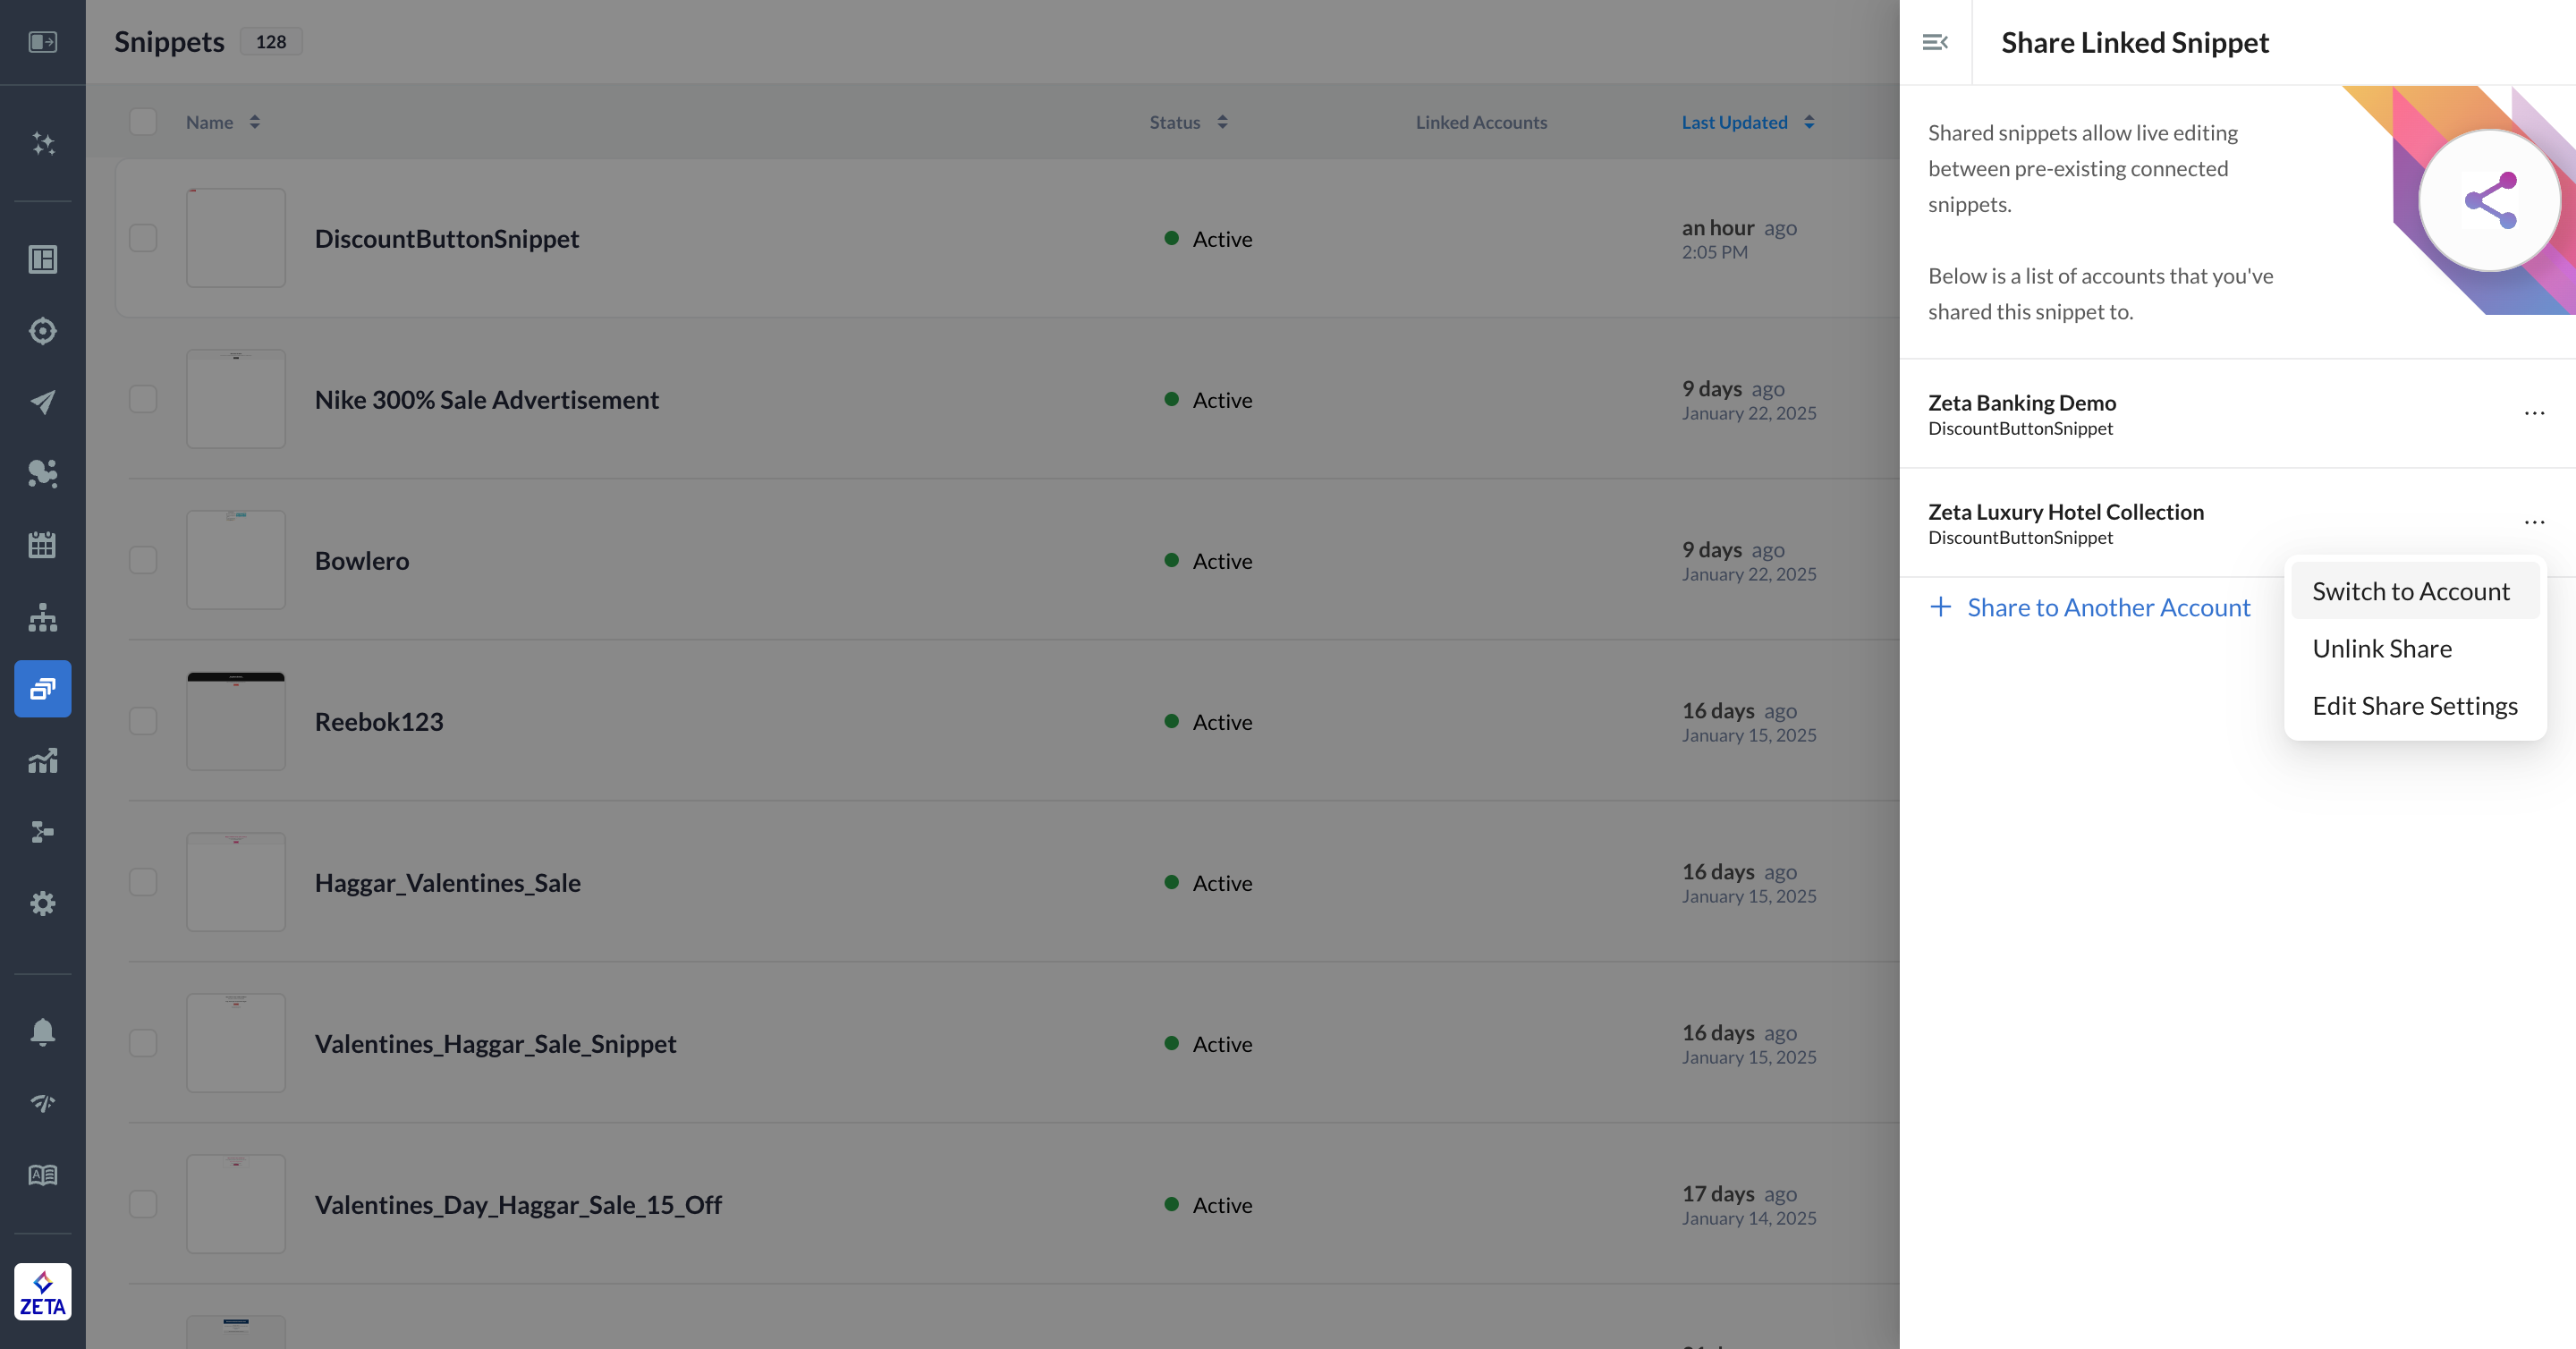Choose Switch to Account from menu
This screenshot has height=1349, width=2576.
coord(2415,591)
